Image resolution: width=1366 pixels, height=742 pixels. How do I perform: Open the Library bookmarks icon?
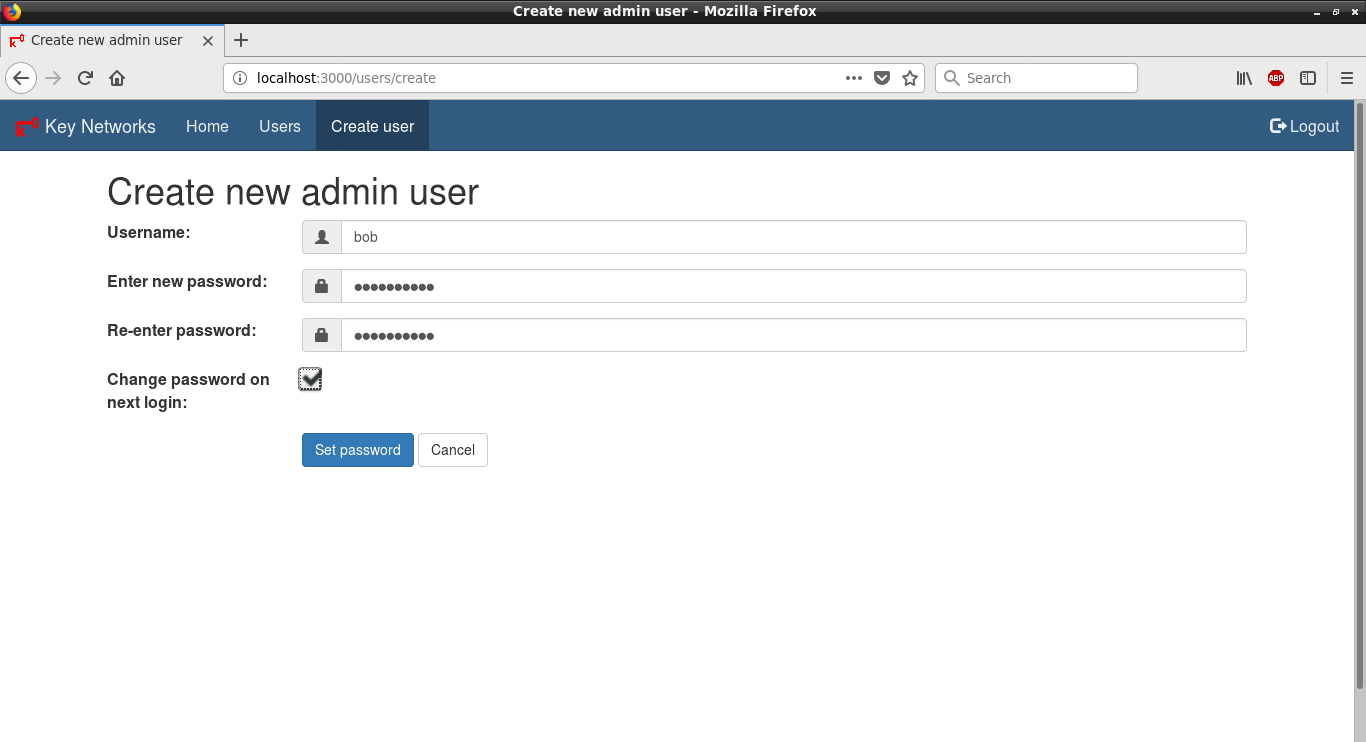pos(1244,78)
